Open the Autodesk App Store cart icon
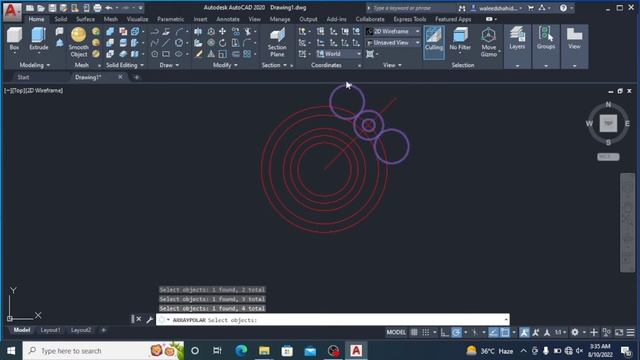 [x=530, y=8]
